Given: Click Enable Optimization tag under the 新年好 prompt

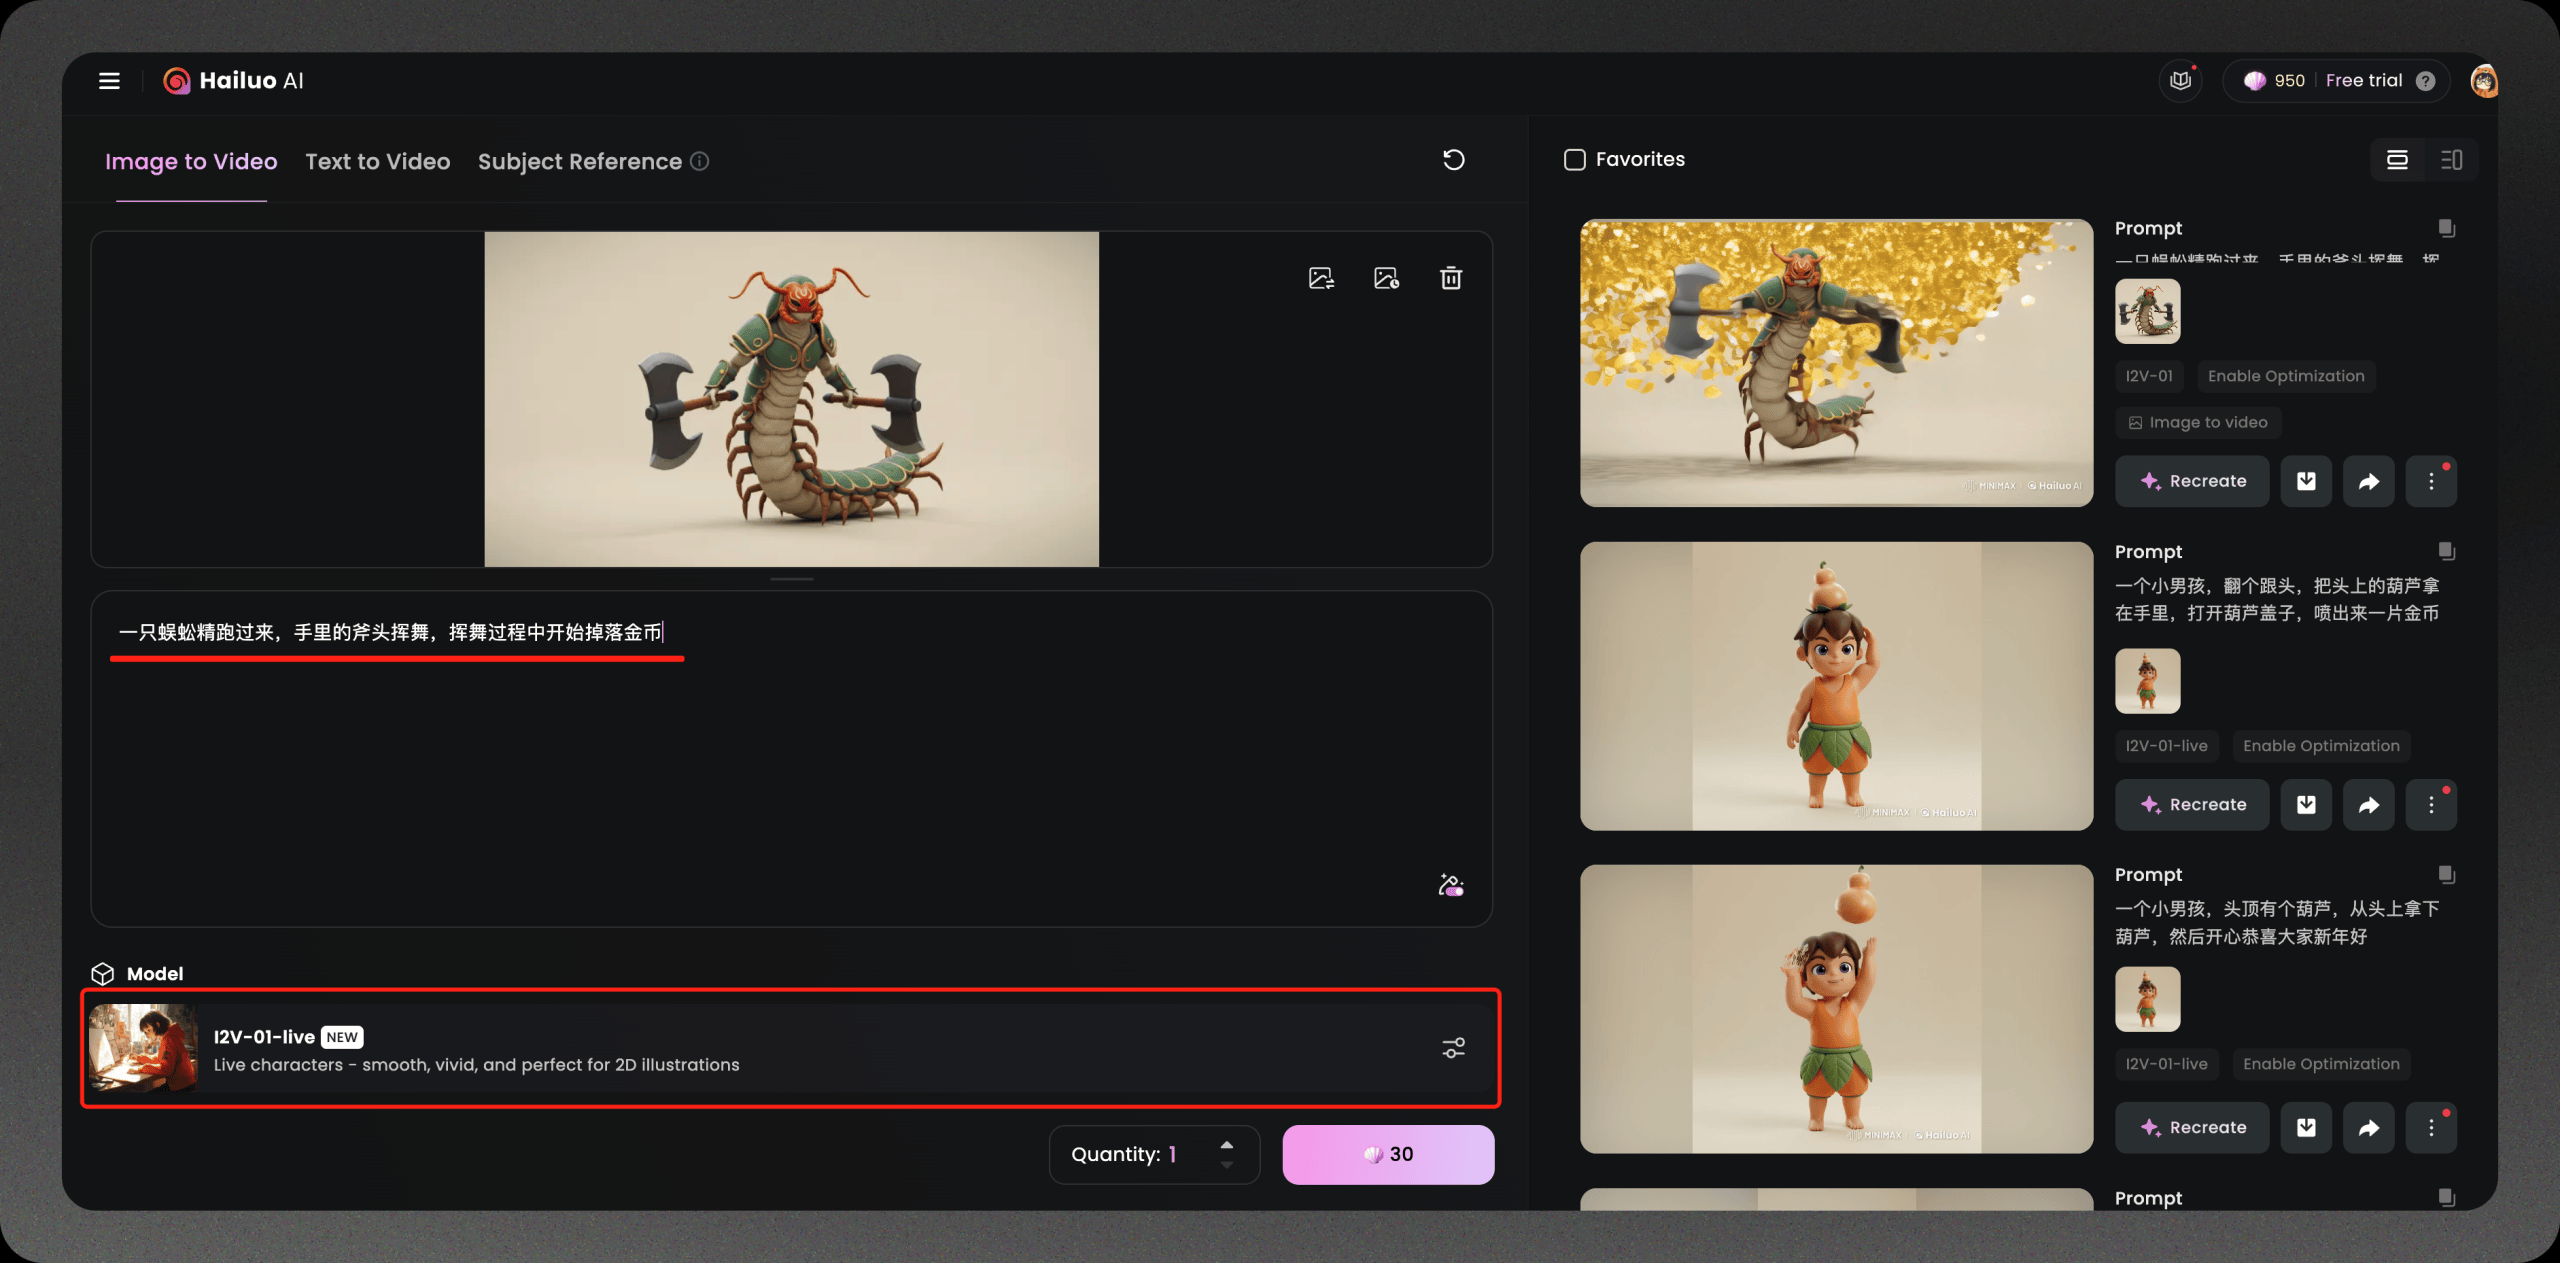Looking at the screenshot, I should coord(2321,1064).
